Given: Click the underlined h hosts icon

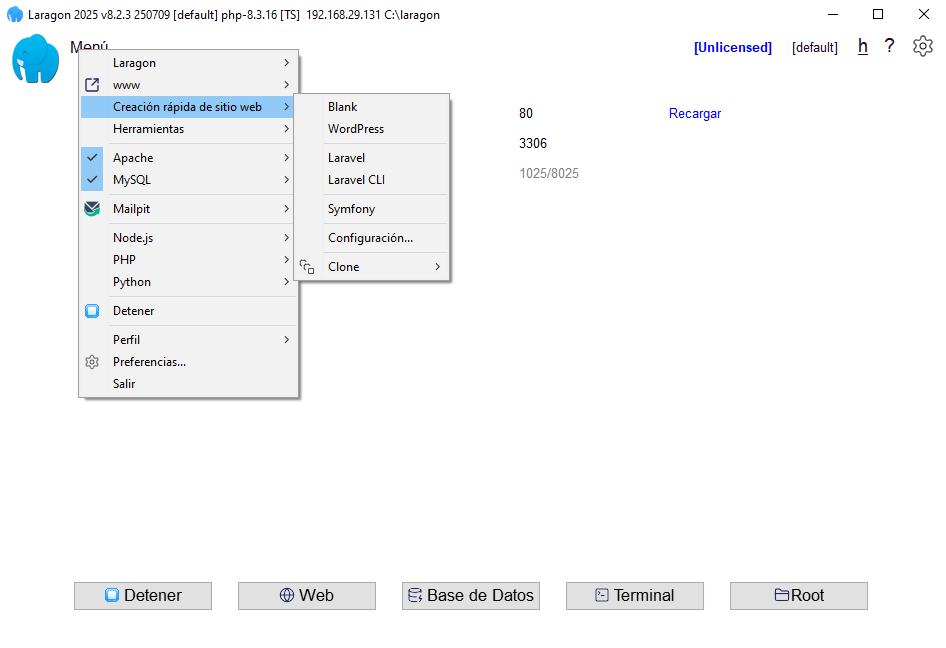Looking at the screenshot, I should pyautogui.click(x=863, y=46).
